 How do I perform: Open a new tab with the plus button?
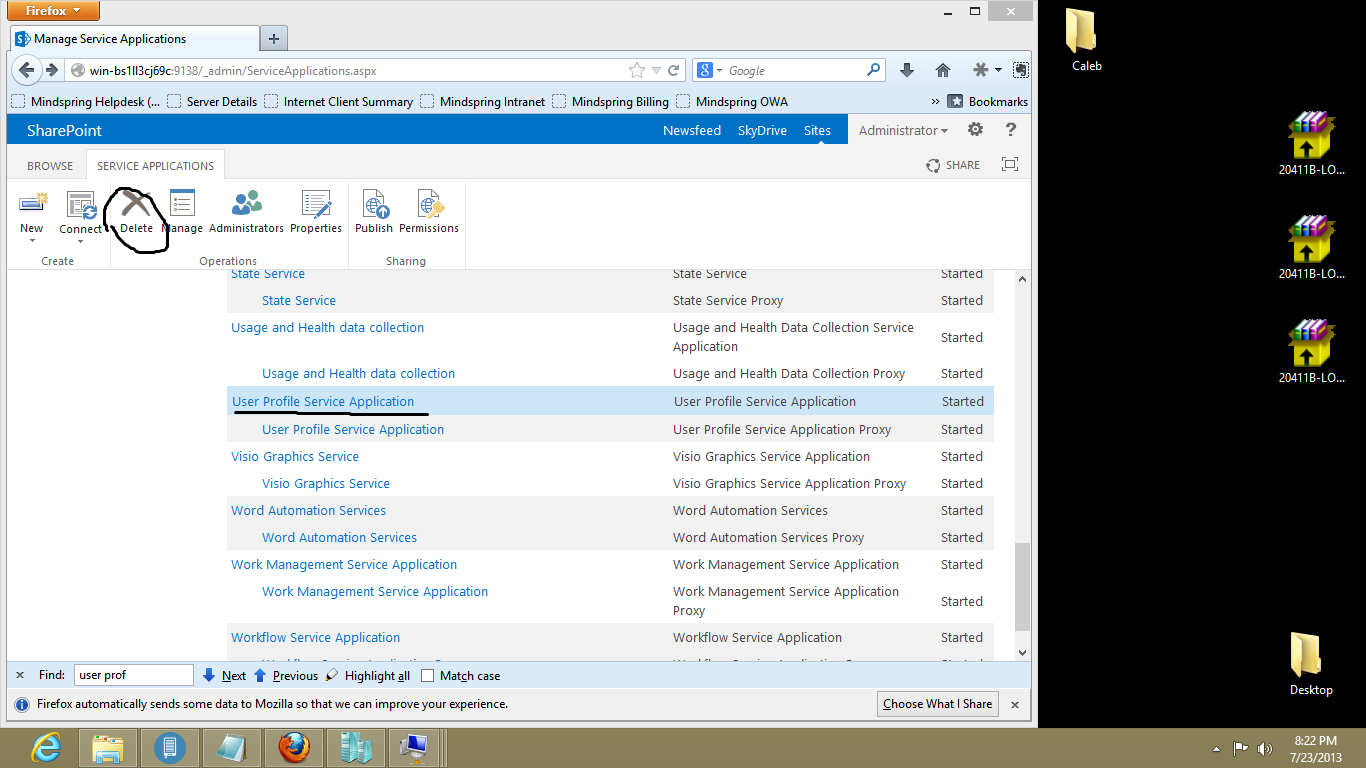point(274,39)
